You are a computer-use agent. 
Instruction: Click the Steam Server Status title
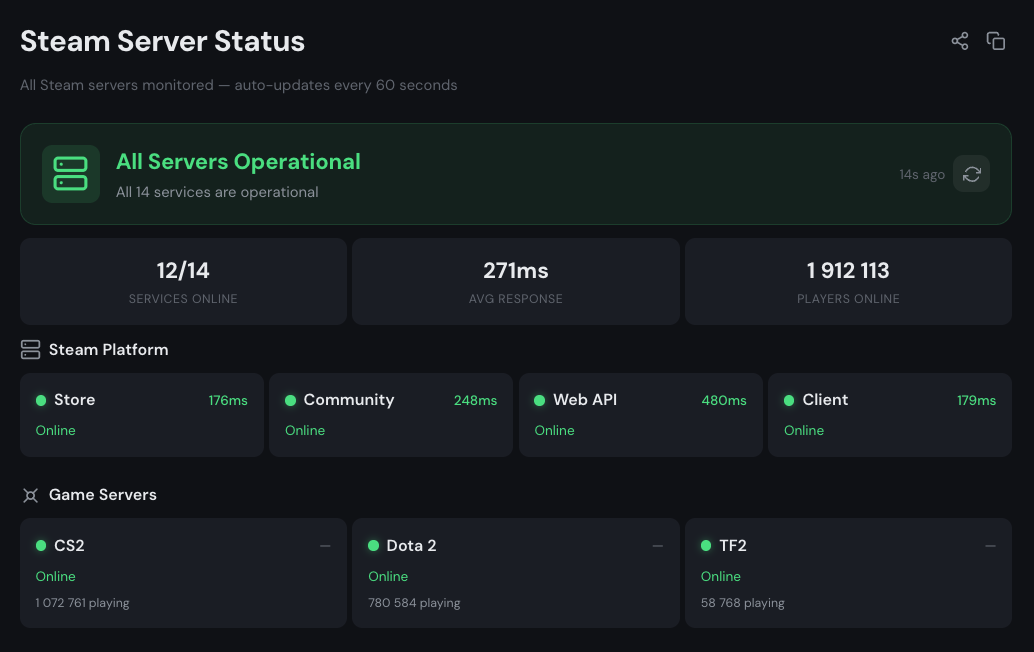pos(162,41)
